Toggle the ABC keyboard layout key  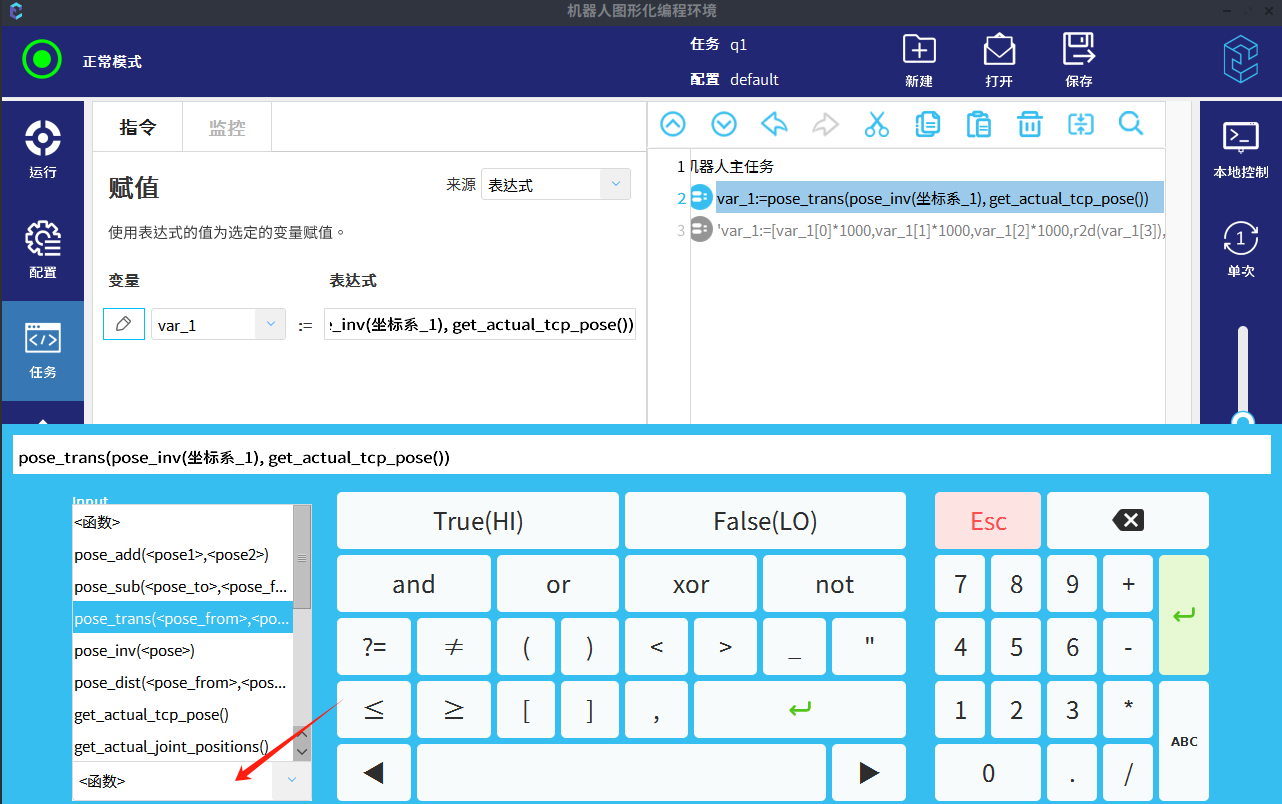(x=1184, y=741)
